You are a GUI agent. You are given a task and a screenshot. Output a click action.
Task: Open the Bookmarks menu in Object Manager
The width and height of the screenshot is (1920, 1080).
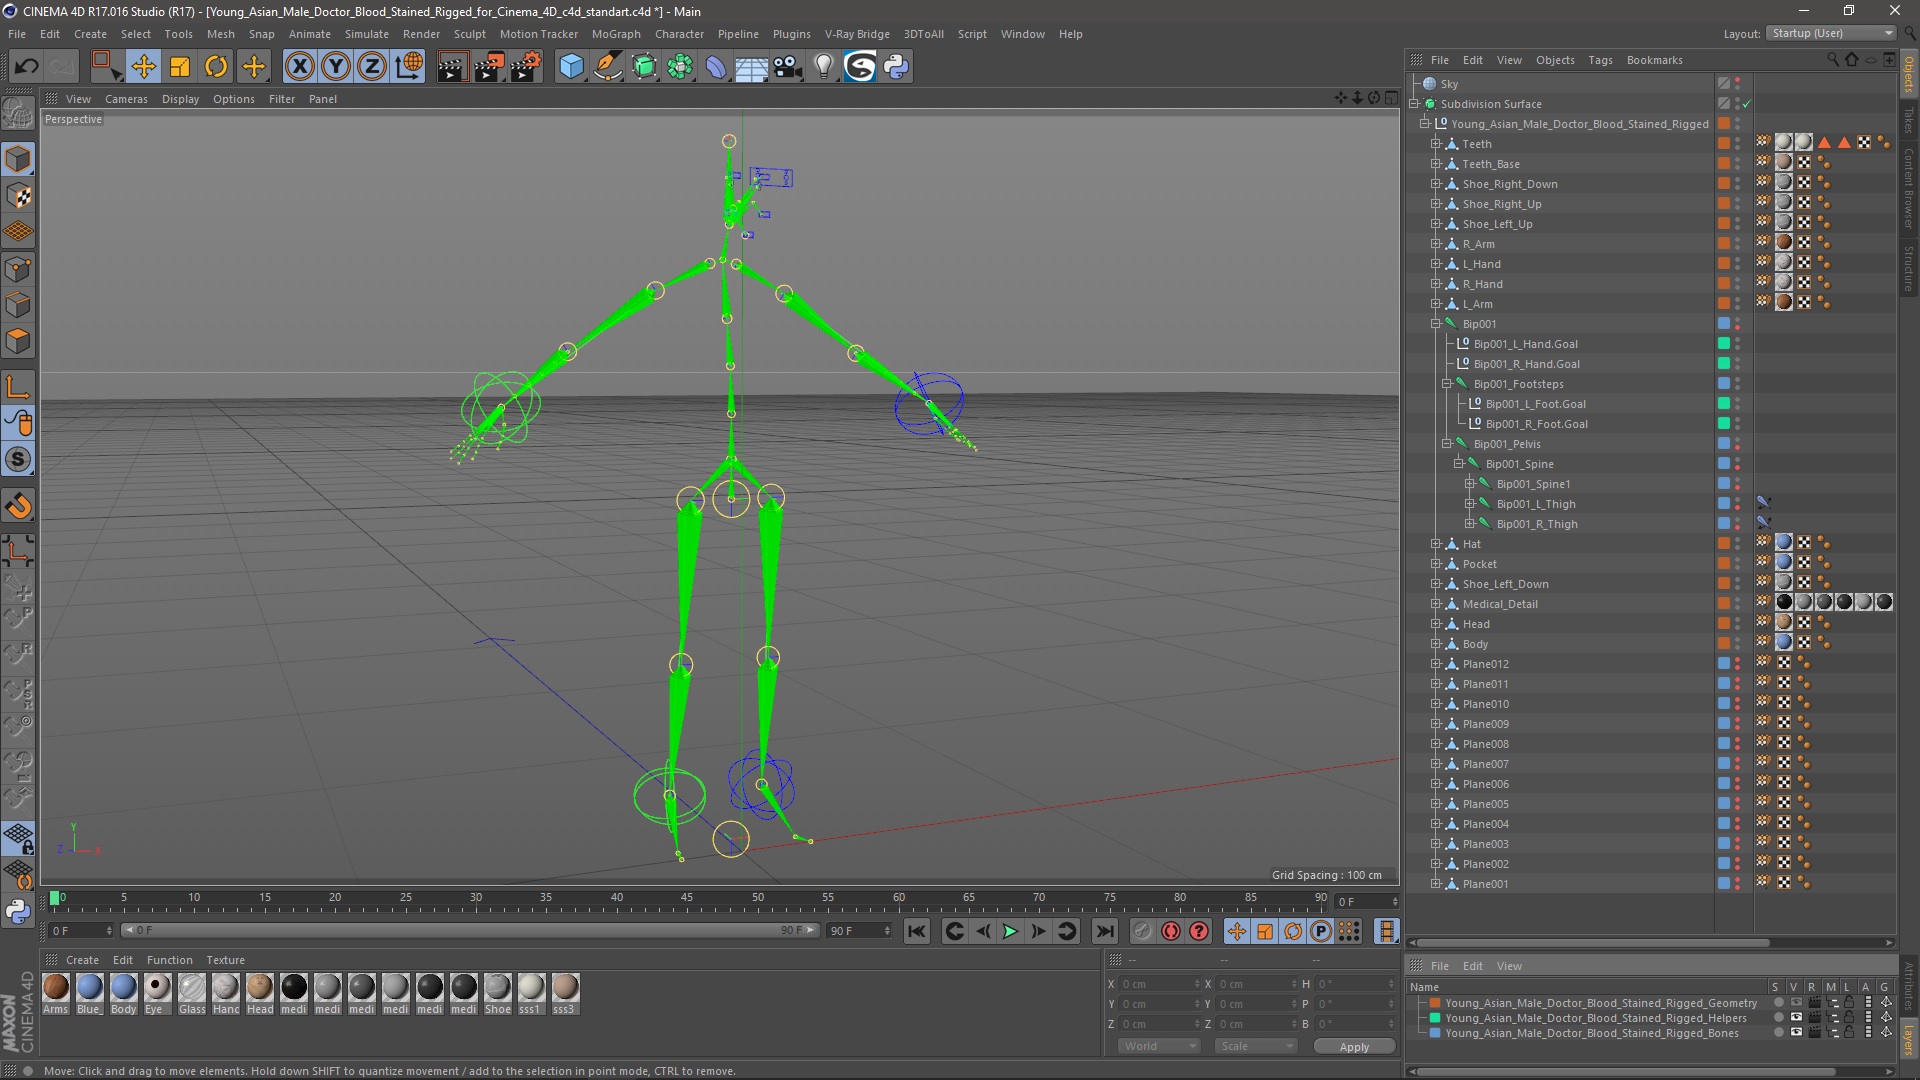(1654, 60)
